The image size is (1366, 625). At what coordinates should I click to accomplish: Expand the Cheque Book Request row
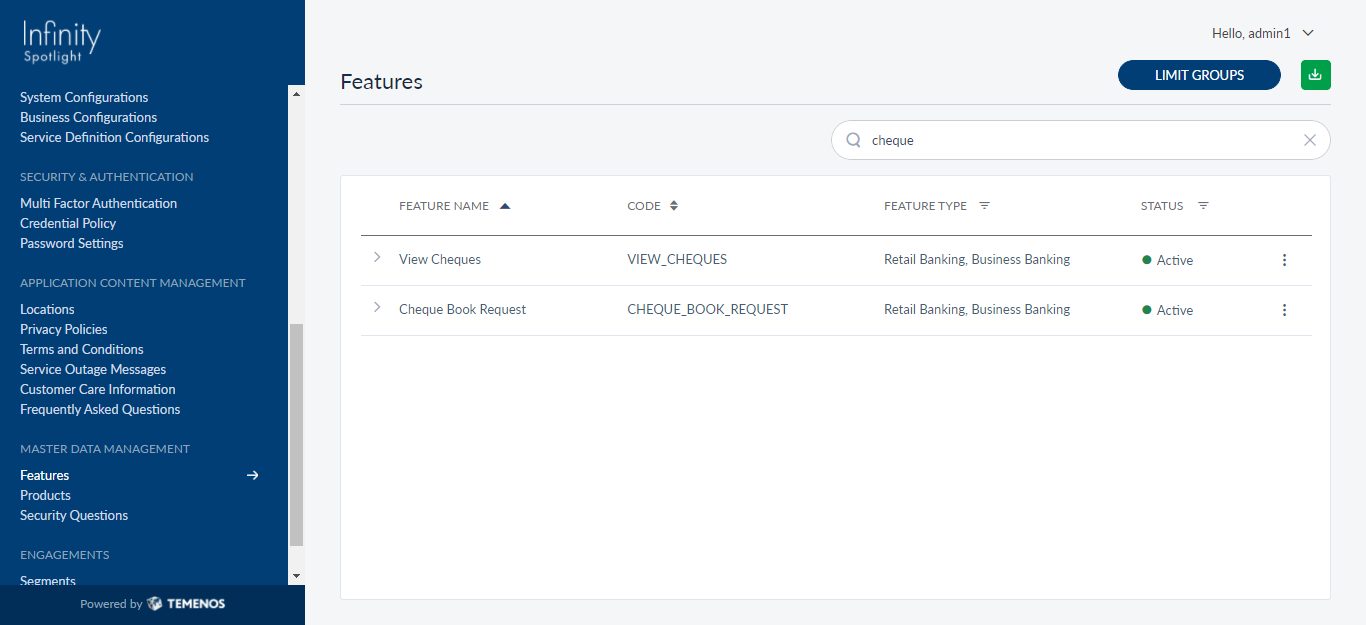[x=377, y=308]
